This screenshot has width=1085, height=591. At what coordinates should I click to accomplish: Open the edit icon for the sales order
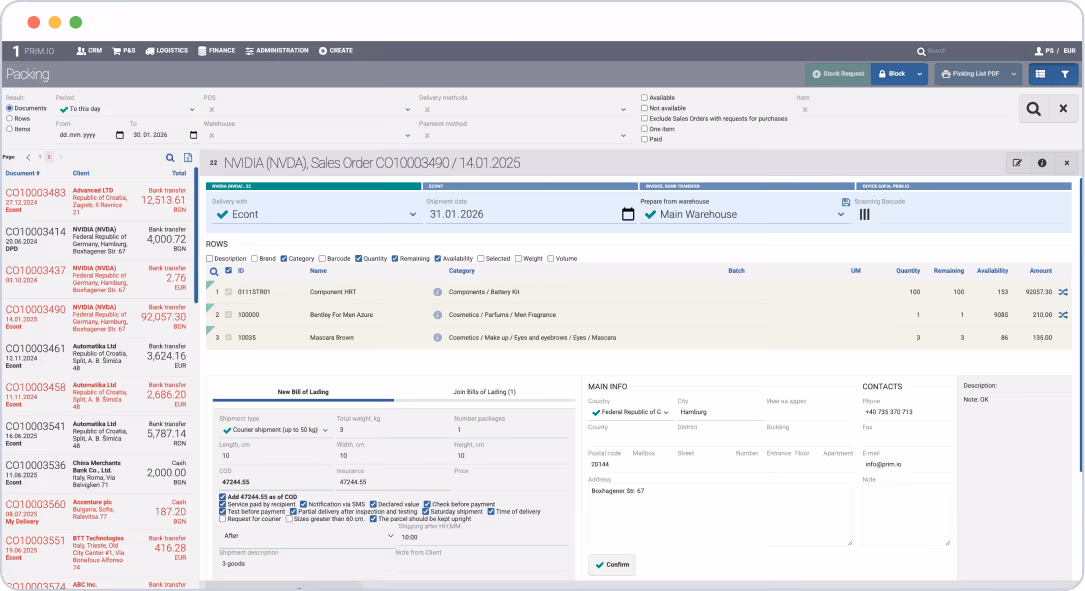pyautogui.click(x=1016, y=163)
